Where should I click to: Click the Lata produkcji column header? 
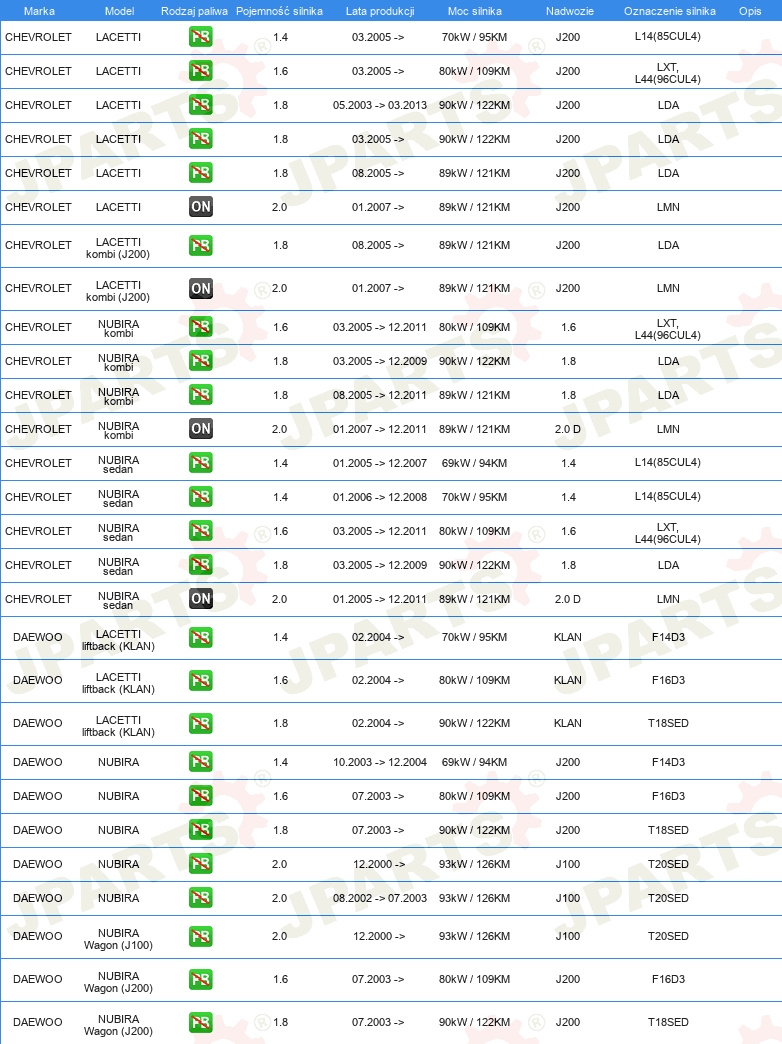[x=380, y=11]
